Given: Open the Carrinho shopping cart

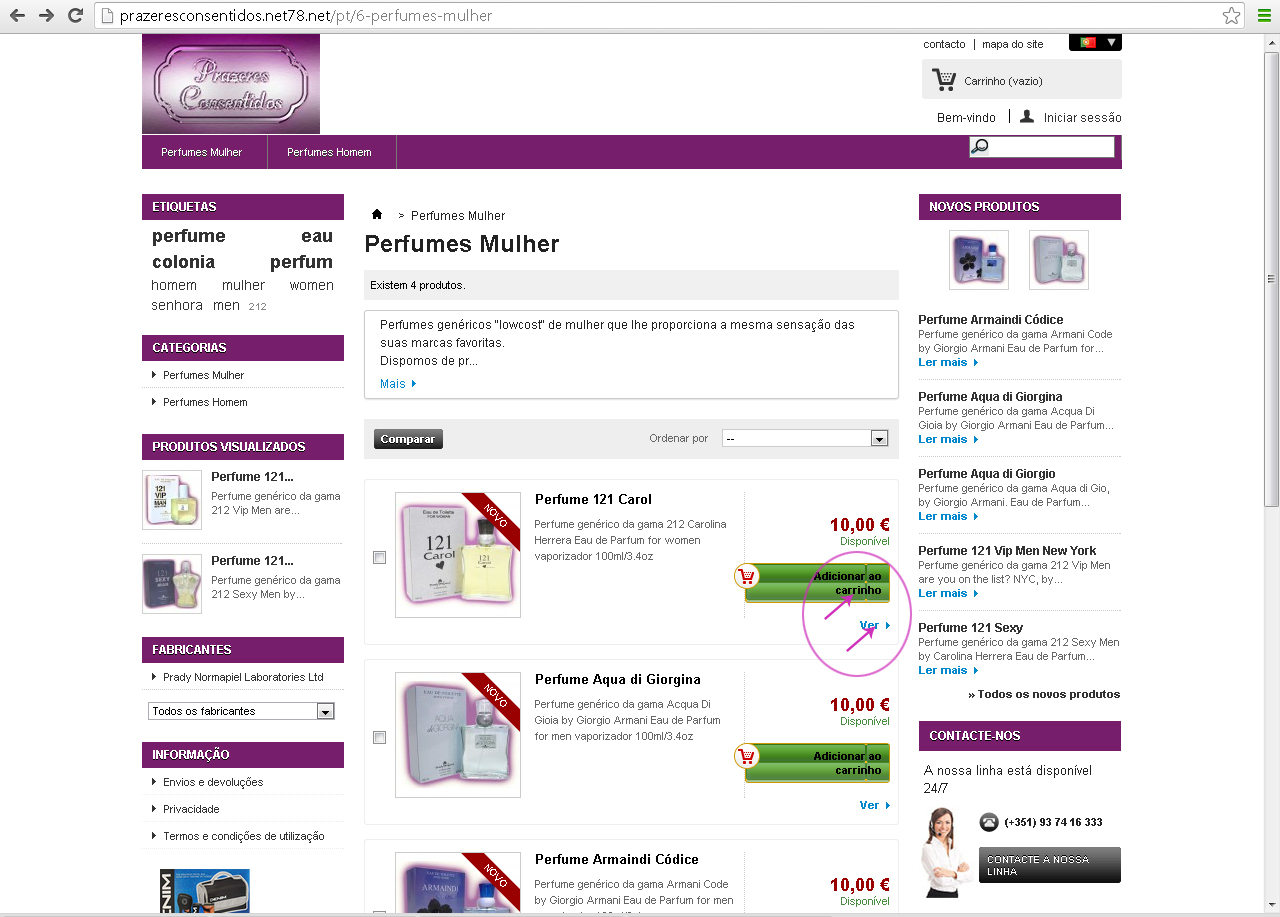Looking at the screenshot, I should click(x=1021, y=79).
